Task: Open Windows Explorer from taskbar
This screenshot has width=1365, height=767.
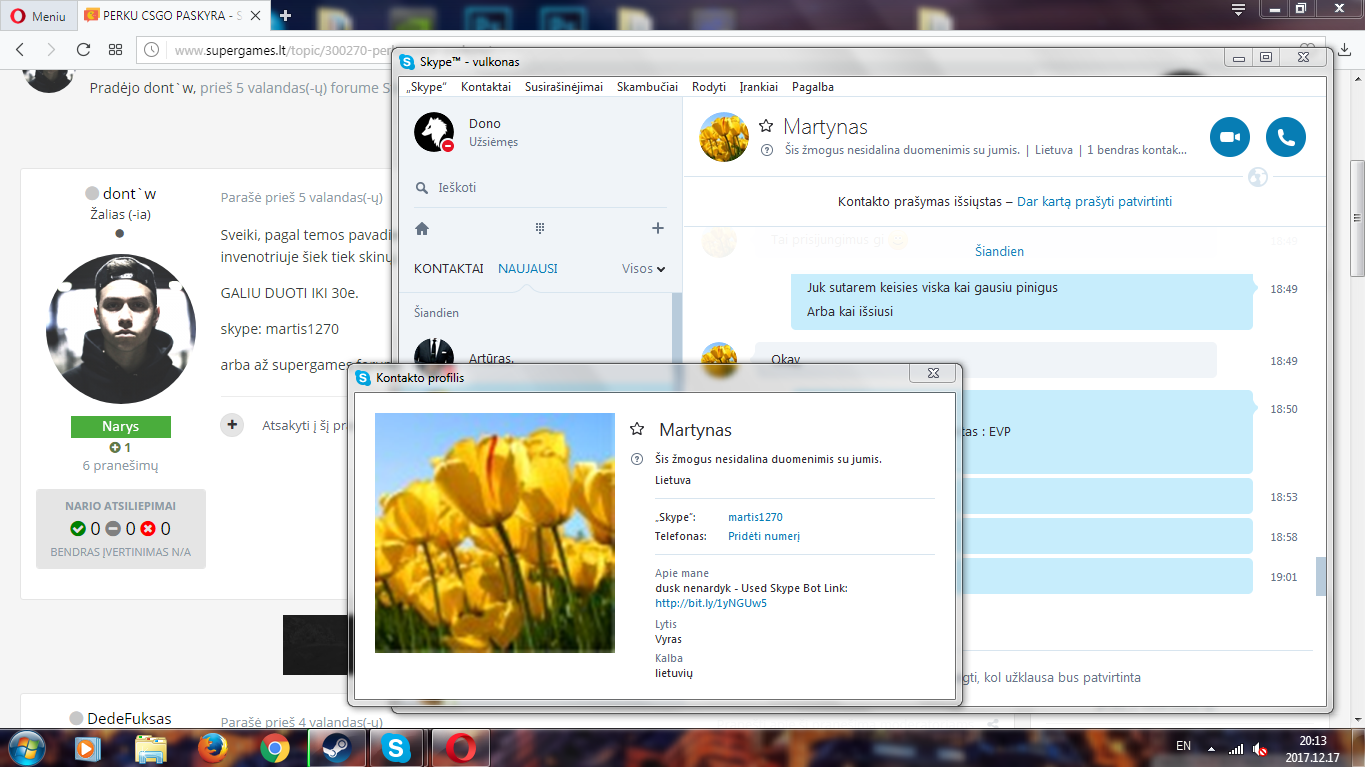Action: (151, 748)
